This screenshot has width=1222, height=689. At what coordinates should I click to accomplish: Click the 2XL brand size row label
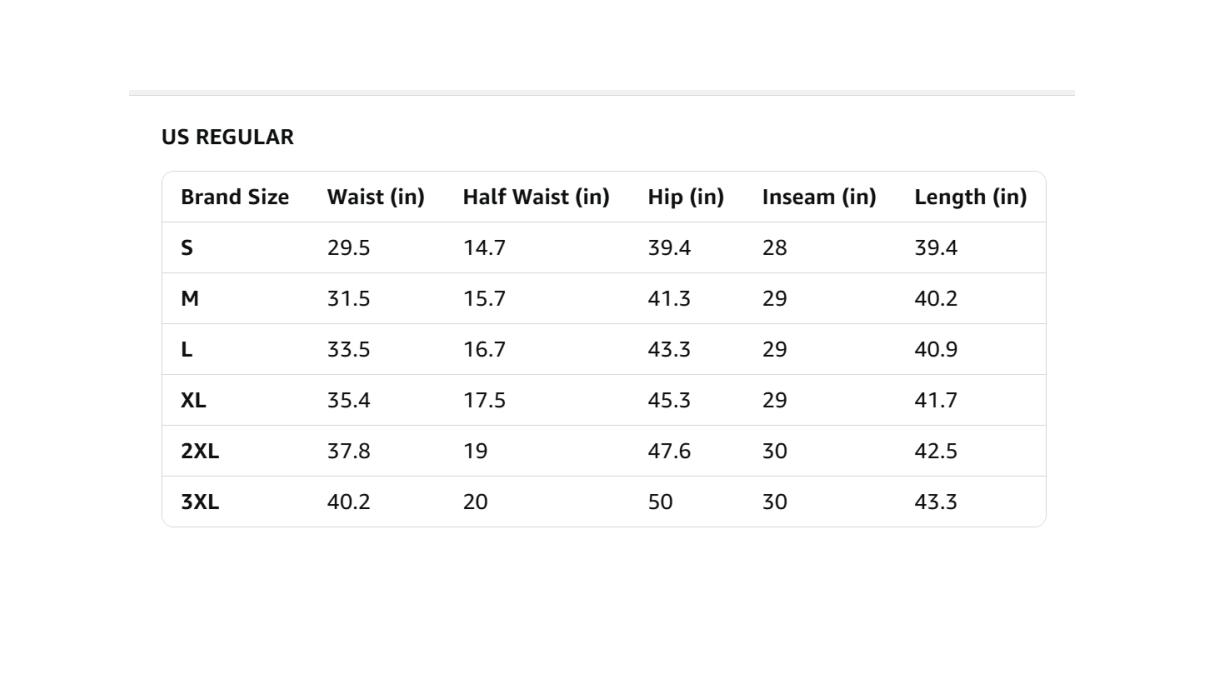tap(199, 451)
